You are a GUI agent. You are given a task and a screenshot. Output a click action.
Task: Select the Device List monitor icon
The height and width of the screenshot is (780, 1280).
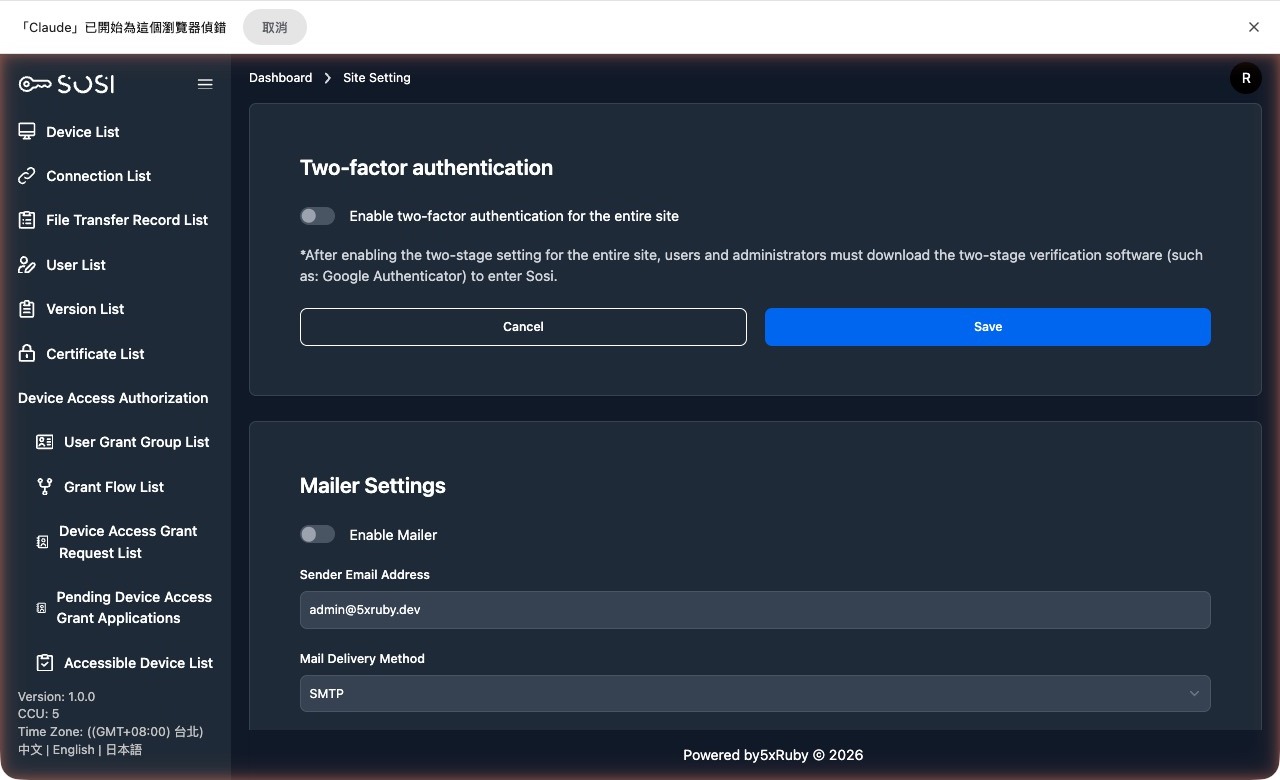pos(26,131)
